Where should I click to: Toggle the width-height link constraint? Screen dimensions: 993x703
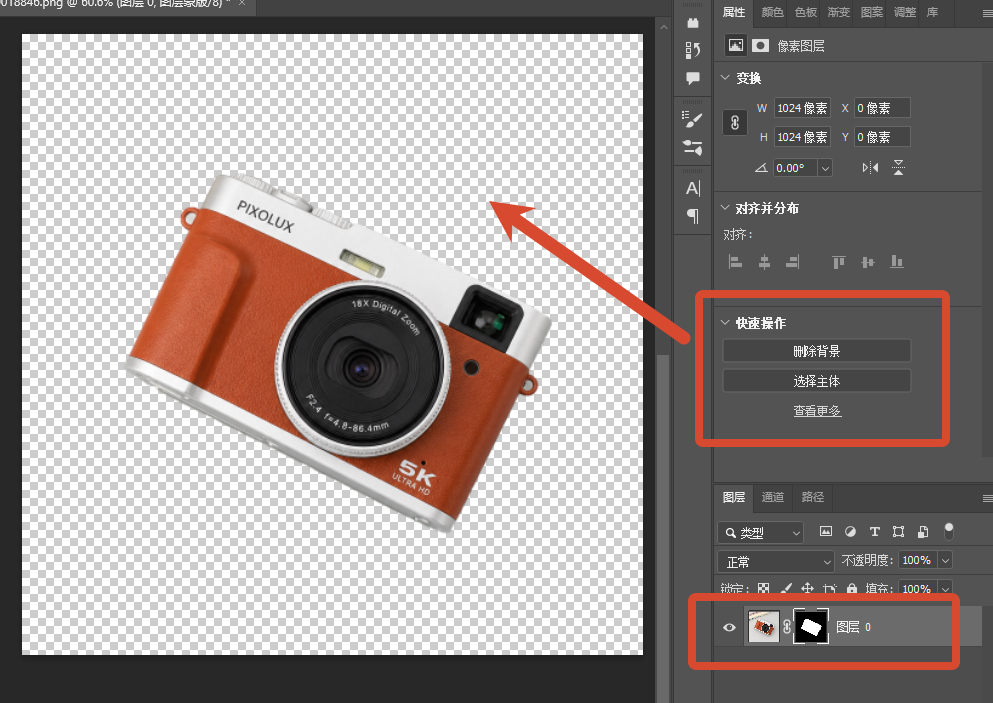tap(735, 122)
